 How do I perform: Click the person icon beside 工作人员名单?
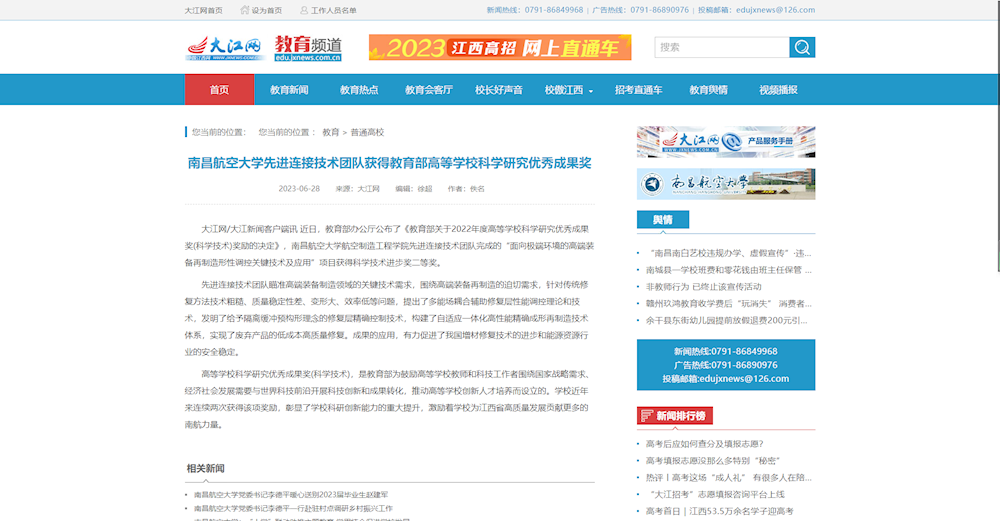(304, 10)
